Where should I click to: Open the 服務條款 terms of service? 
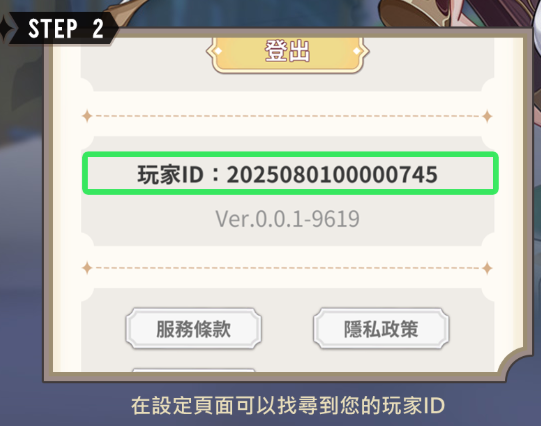click(x=194, y=329)
